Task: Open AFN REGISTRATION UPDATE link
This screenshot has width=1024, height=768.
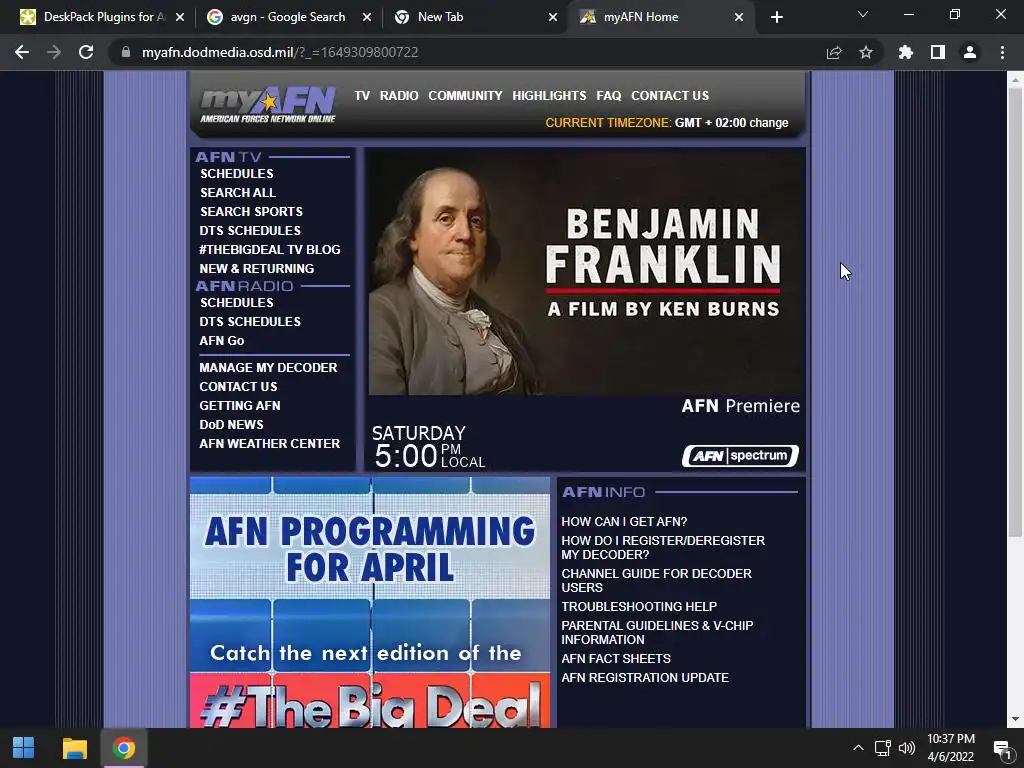Action: click(x=645, y=678)
